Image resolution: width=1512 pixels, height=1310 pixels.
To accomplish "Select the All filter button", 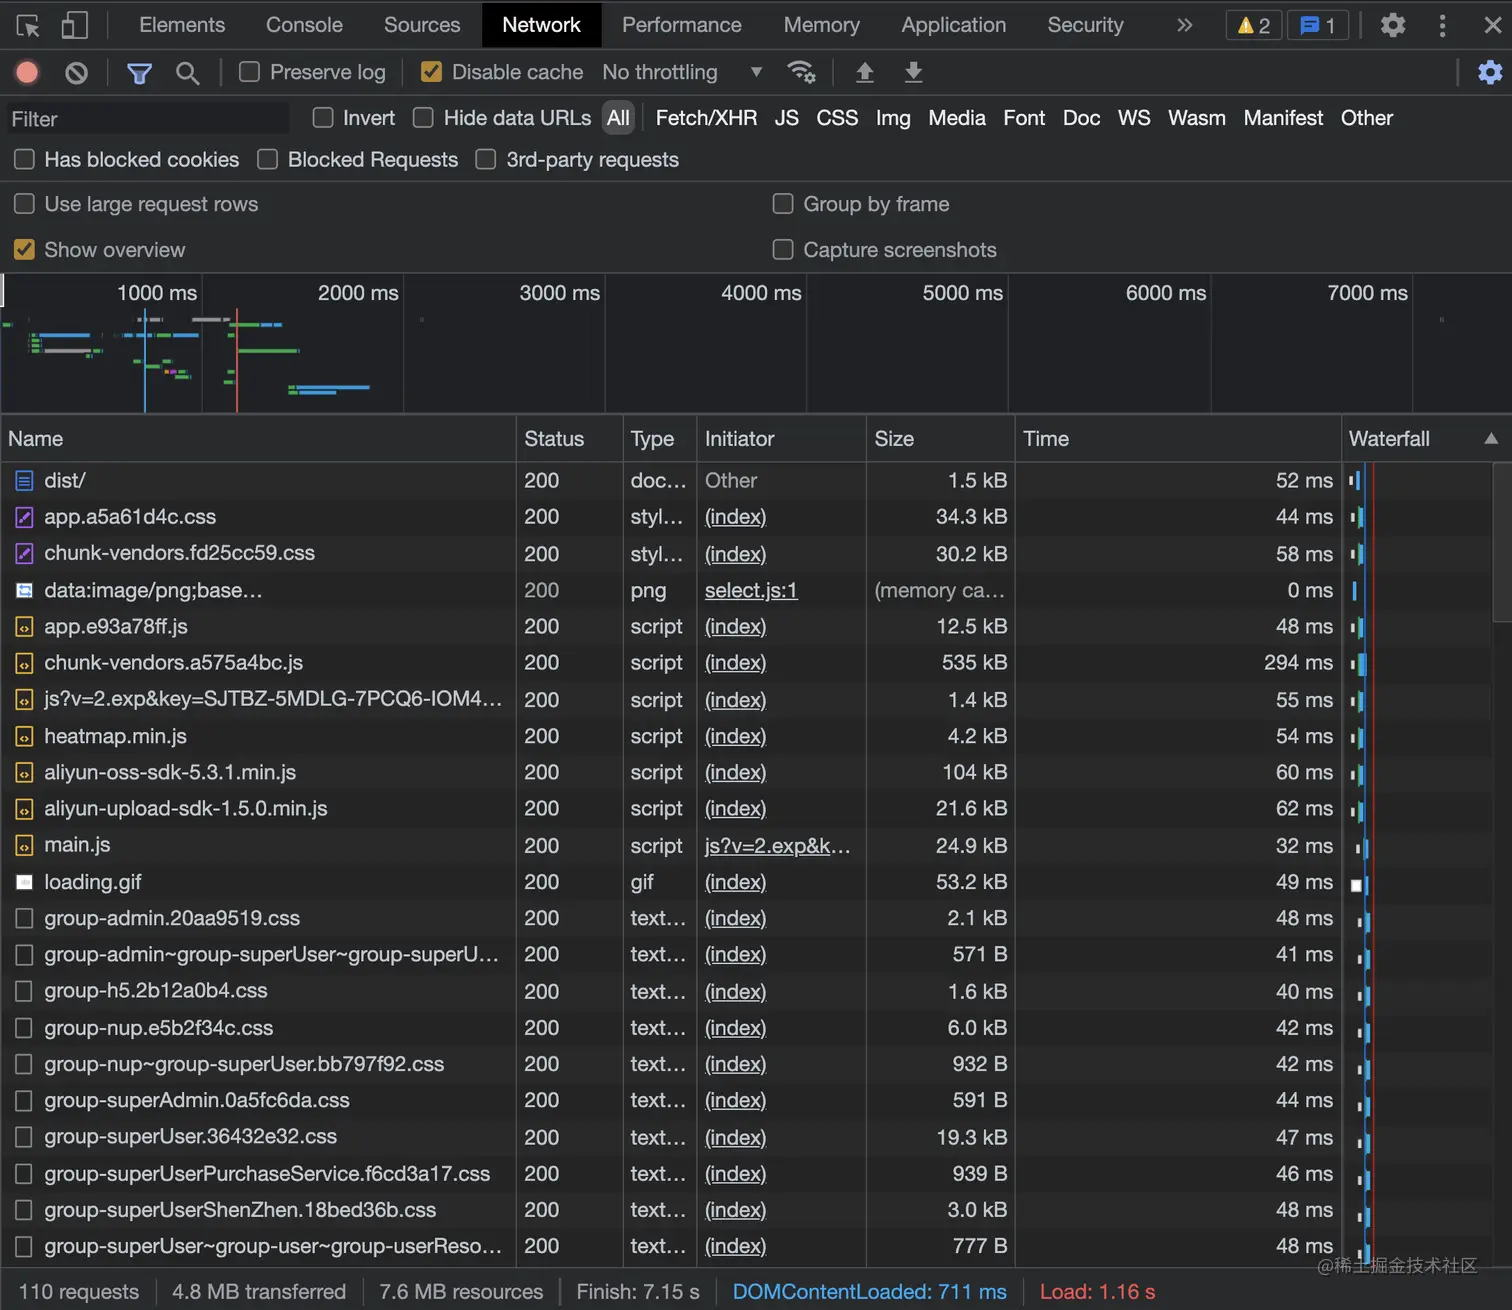I will (619, 118).
